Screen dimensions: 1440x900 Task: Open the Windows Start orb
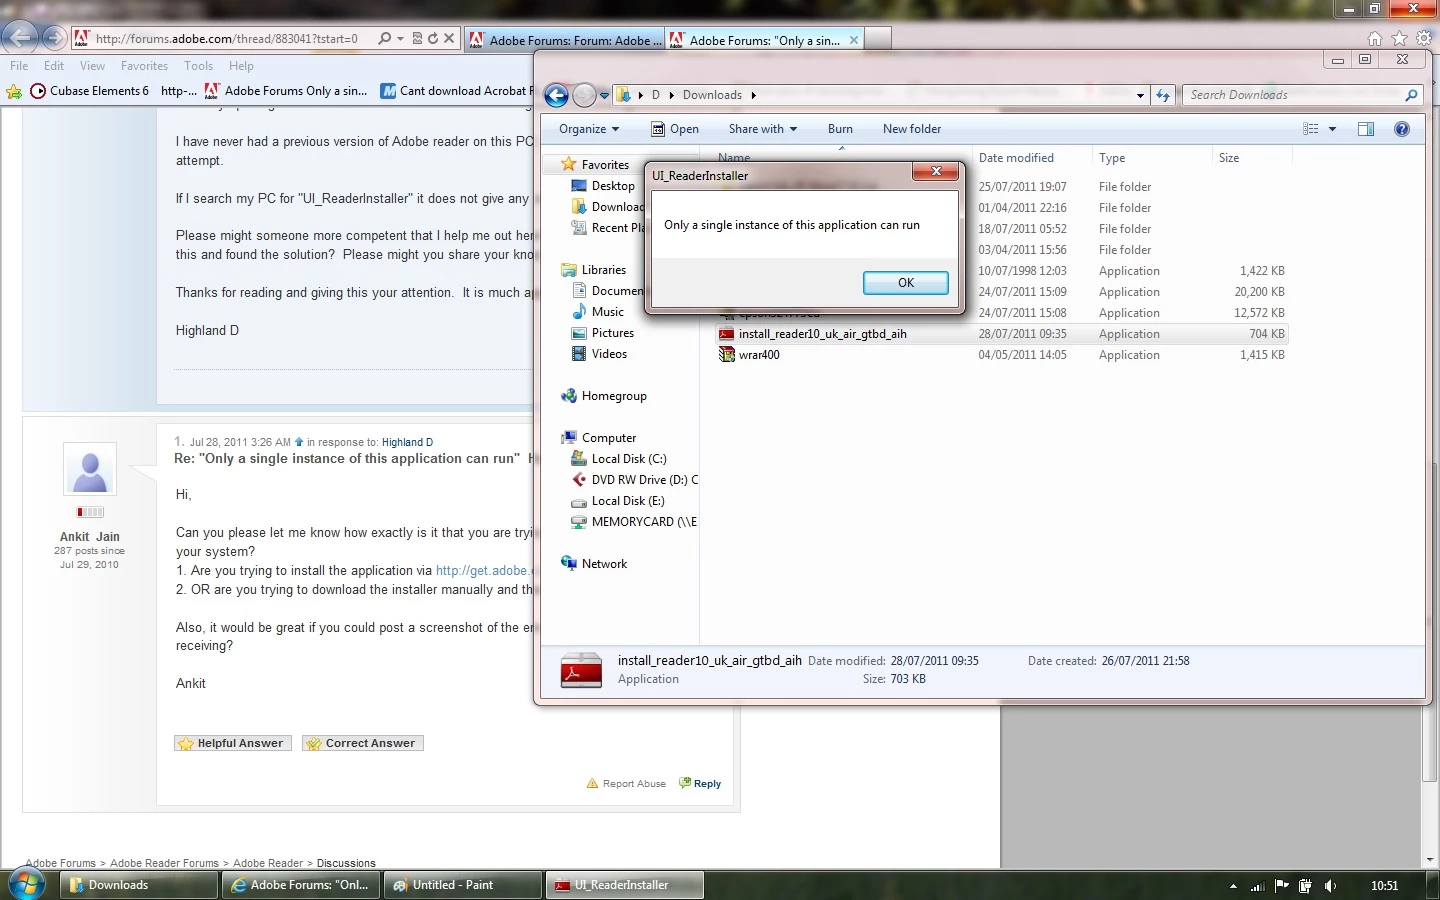(x=25, y=885)
